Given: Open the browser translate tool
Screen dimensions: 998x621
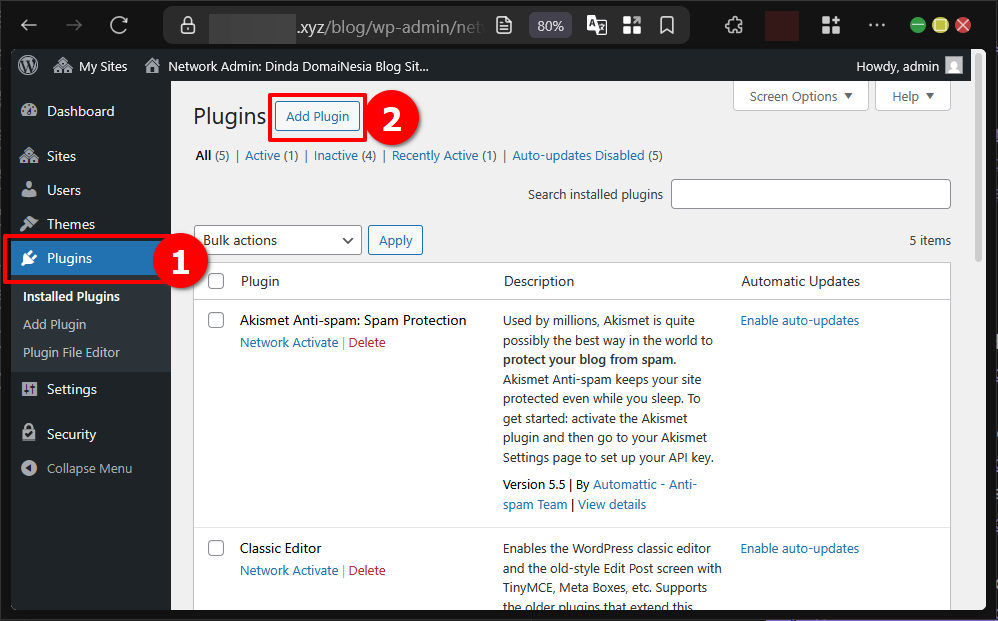Looking at the screenshot, I should [596, 24].
